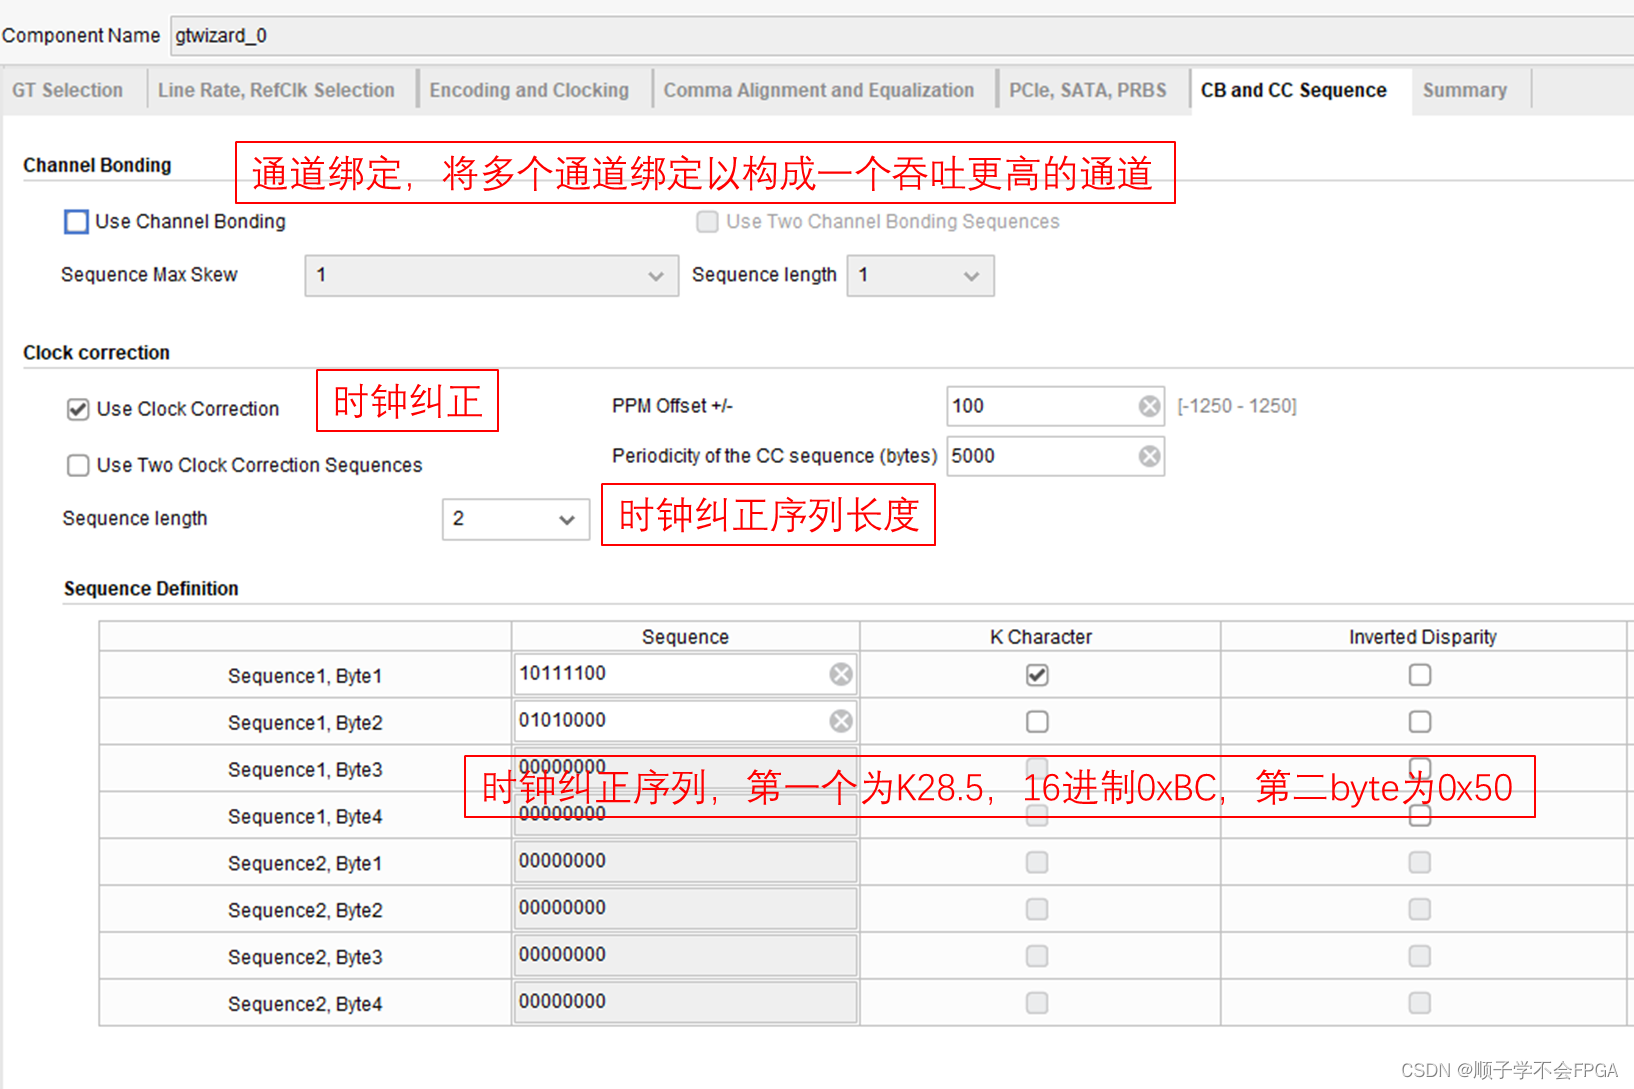Open Clock correction Sequence length dropdown

pos(516,519)
